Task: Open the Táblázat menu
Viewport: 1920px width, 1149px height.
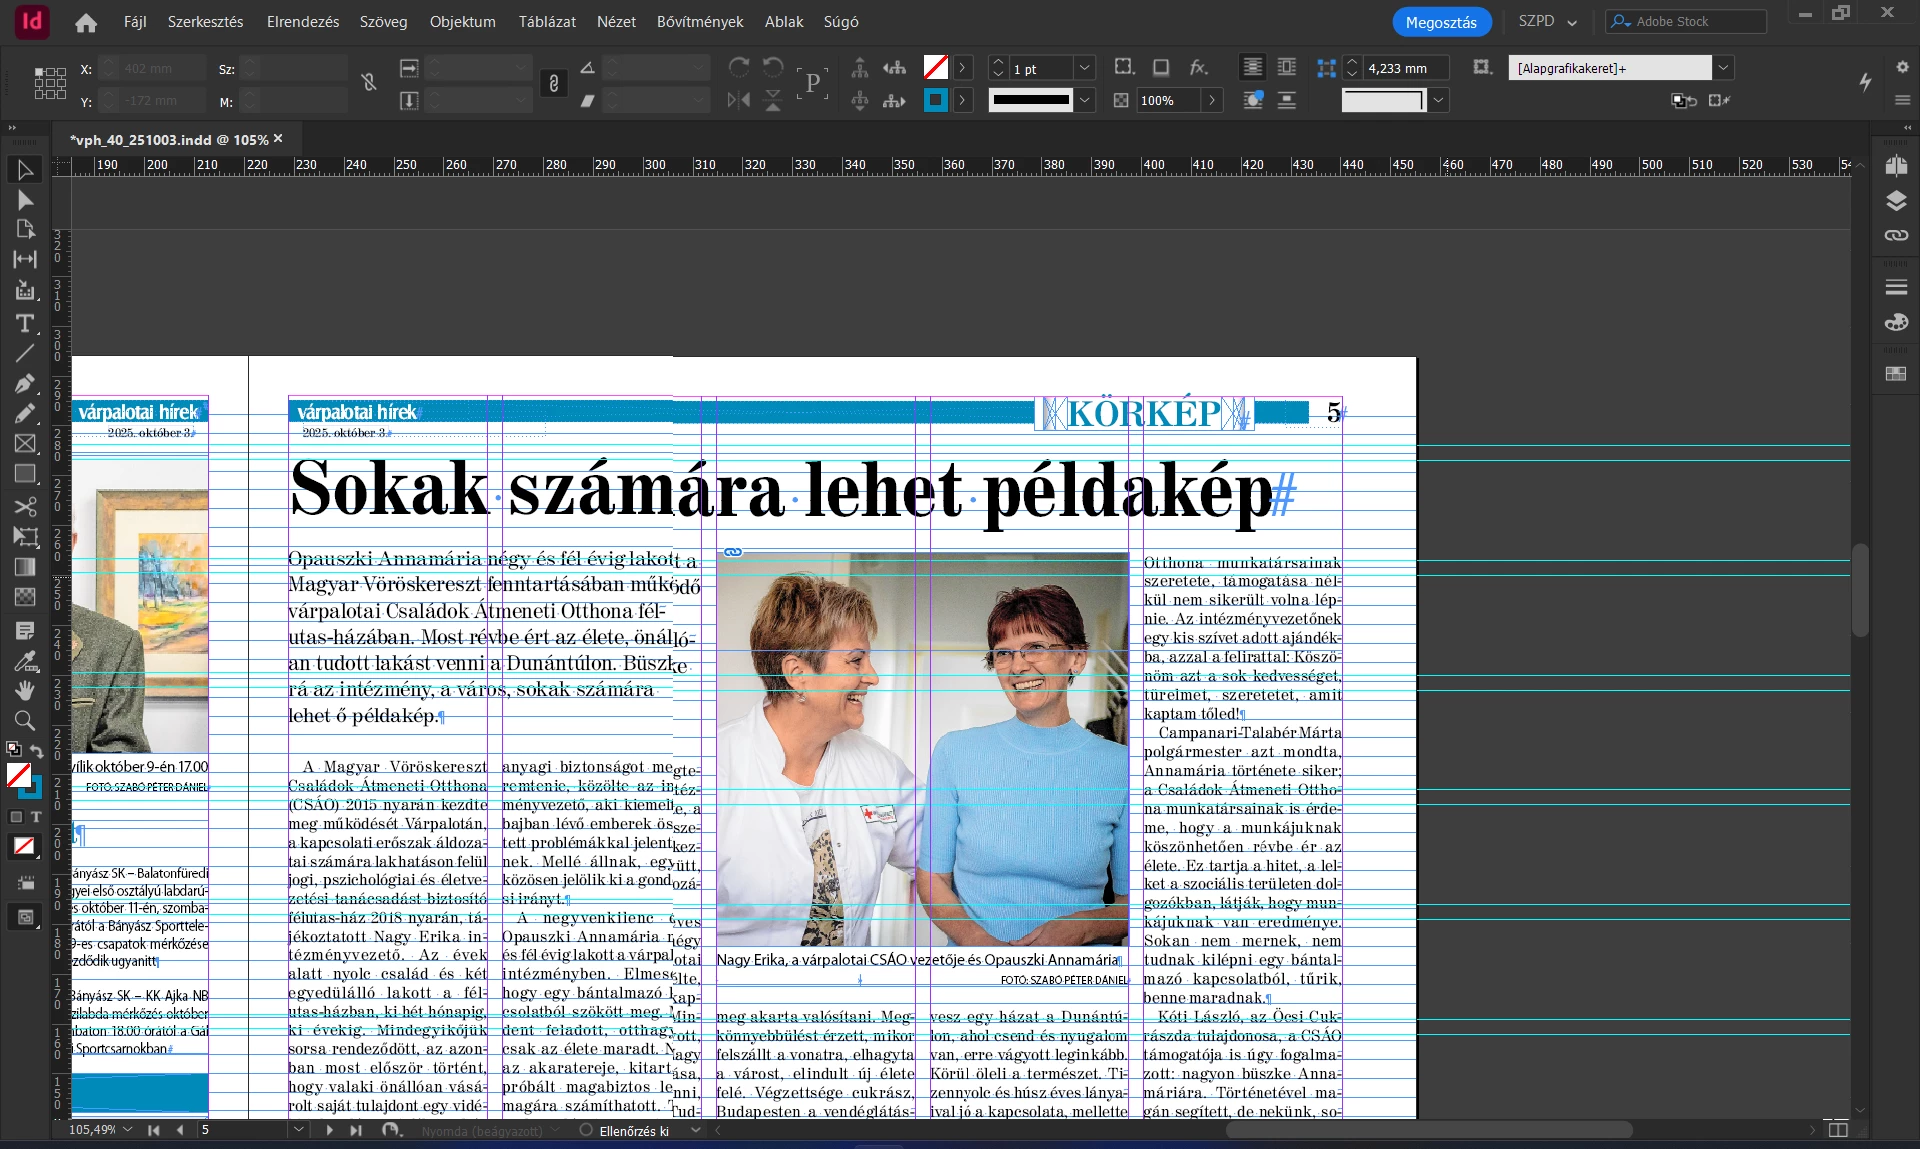Action: click(x=546, y=21)
